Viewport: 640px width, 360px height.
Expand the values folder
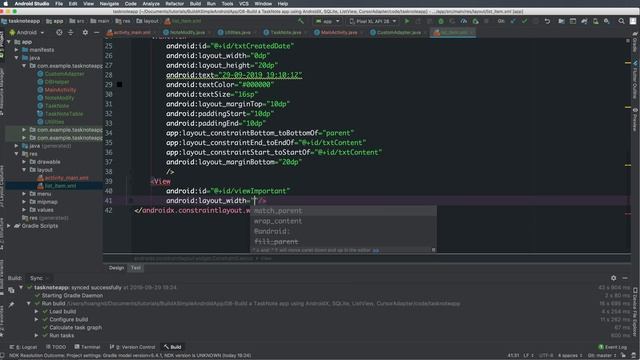click(x=24, y=210)
